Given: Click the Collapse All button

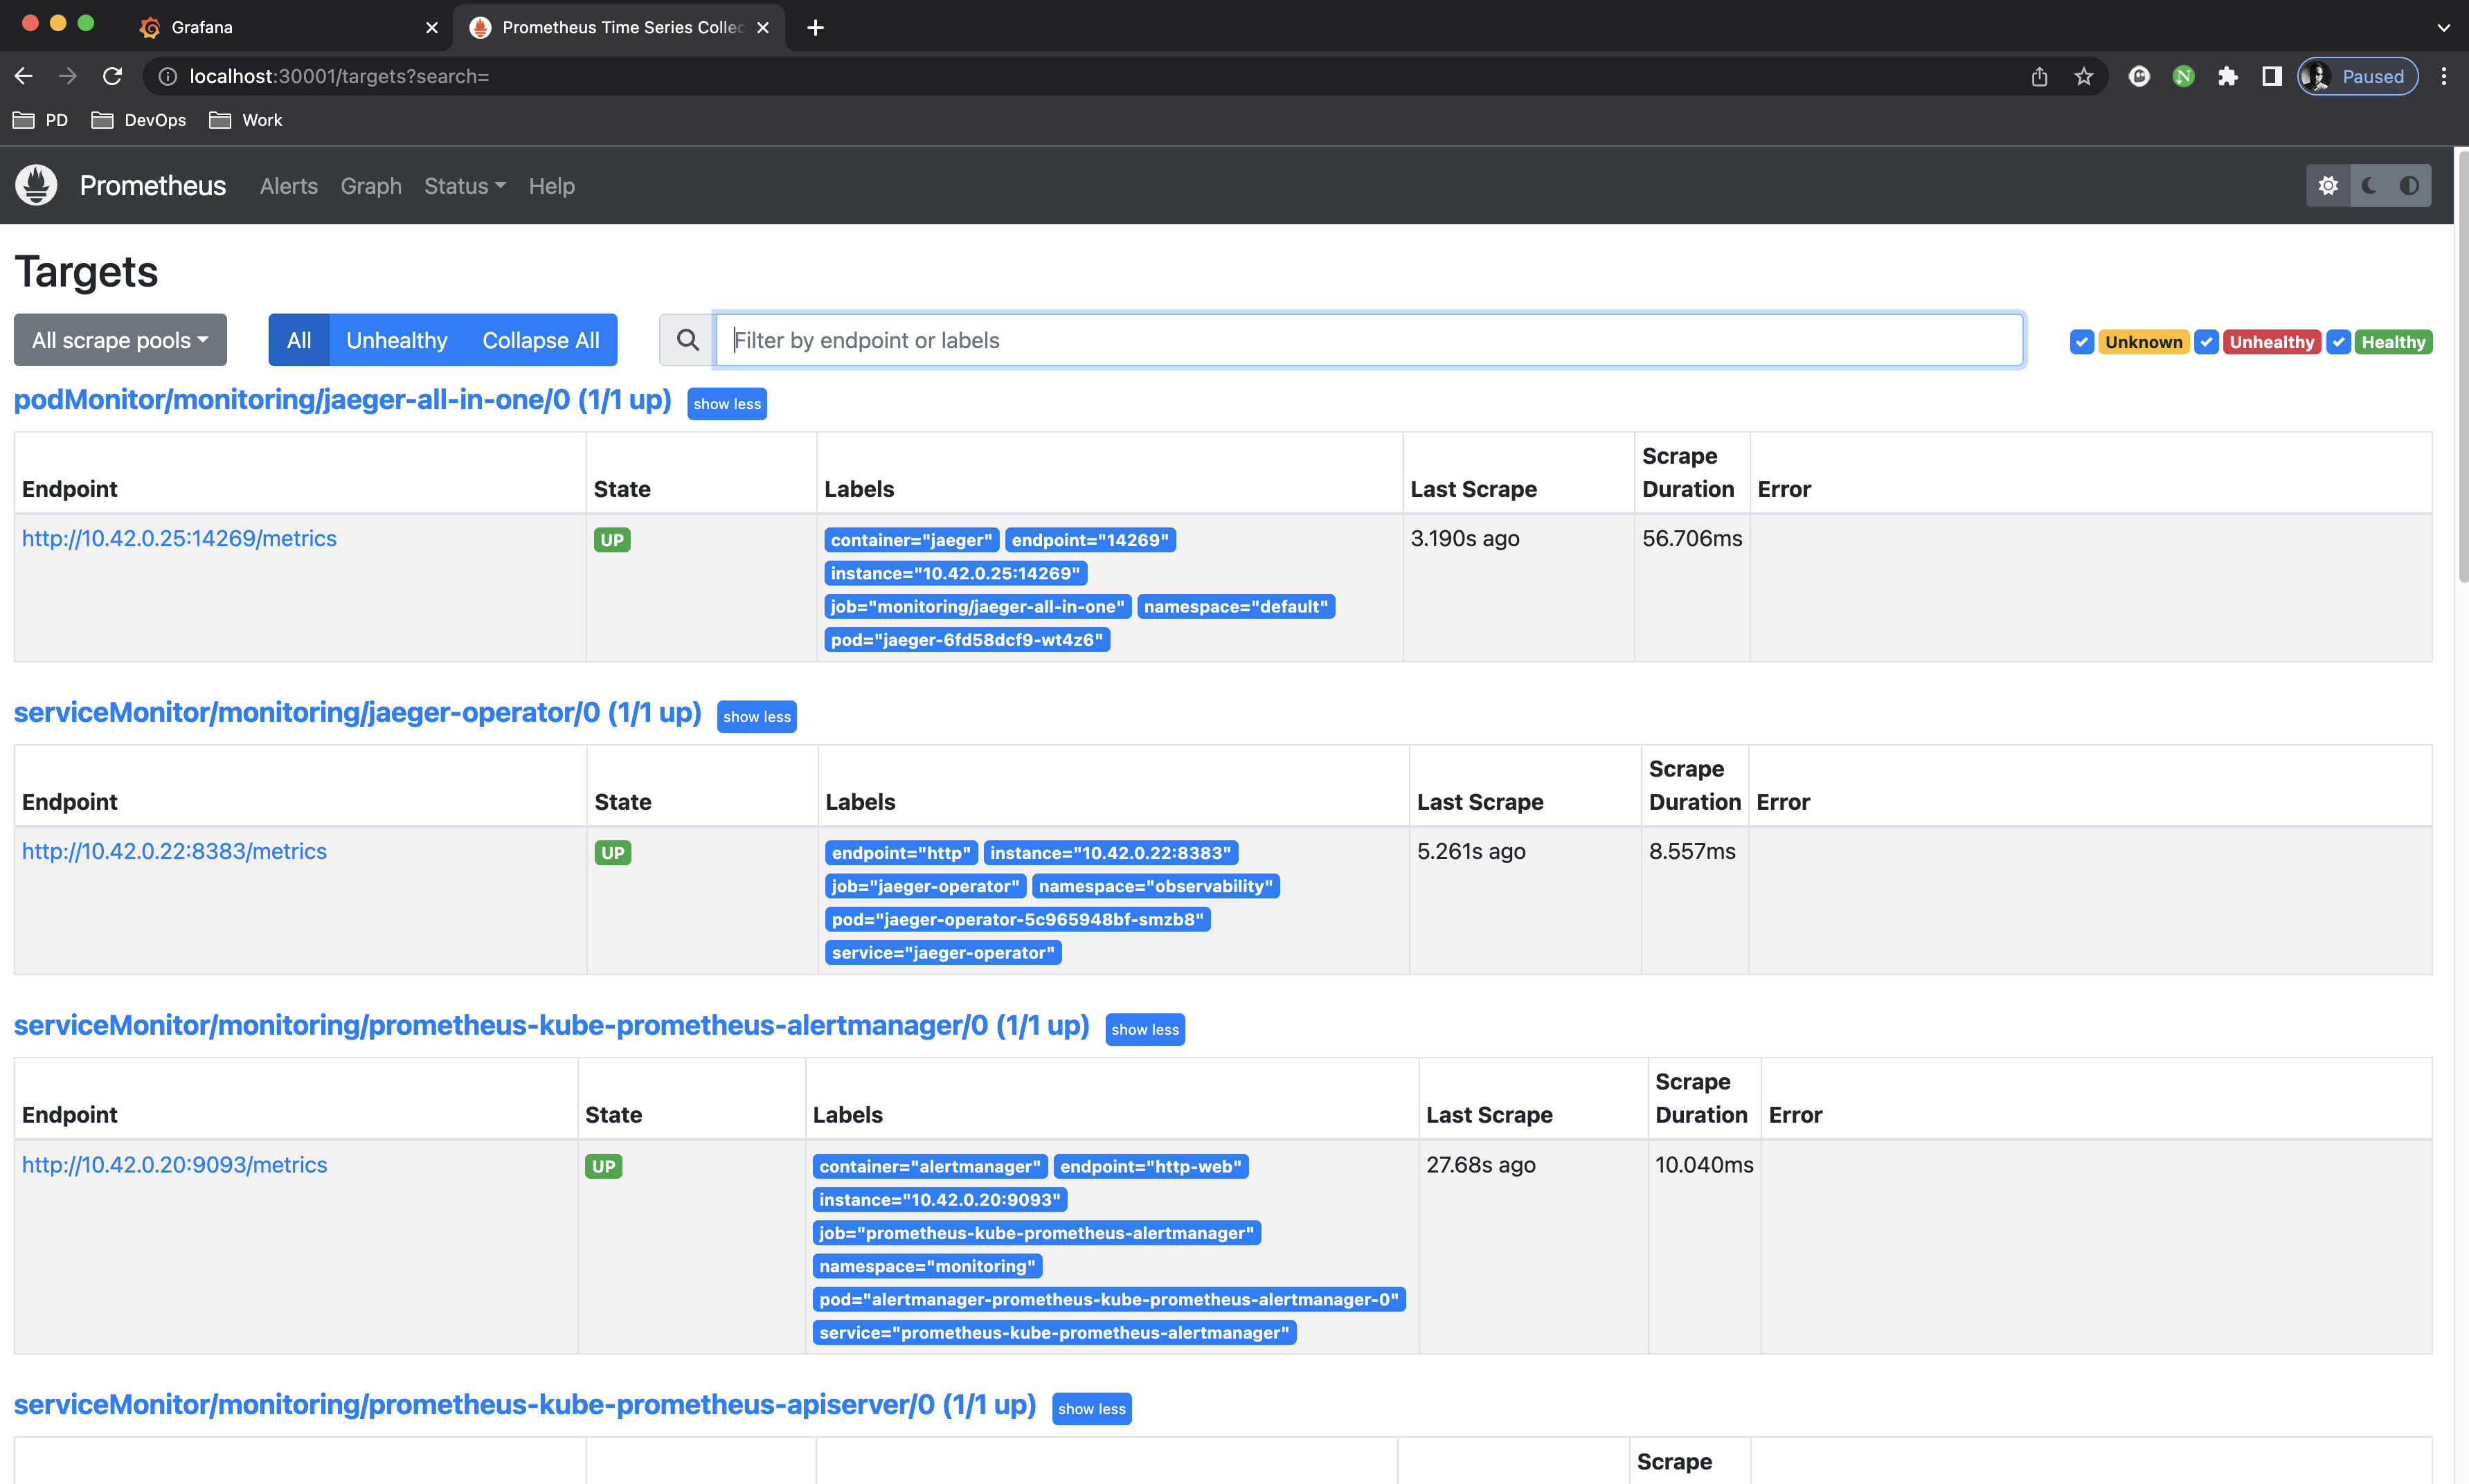Looking at the screenshot, I should pos(540,340).
